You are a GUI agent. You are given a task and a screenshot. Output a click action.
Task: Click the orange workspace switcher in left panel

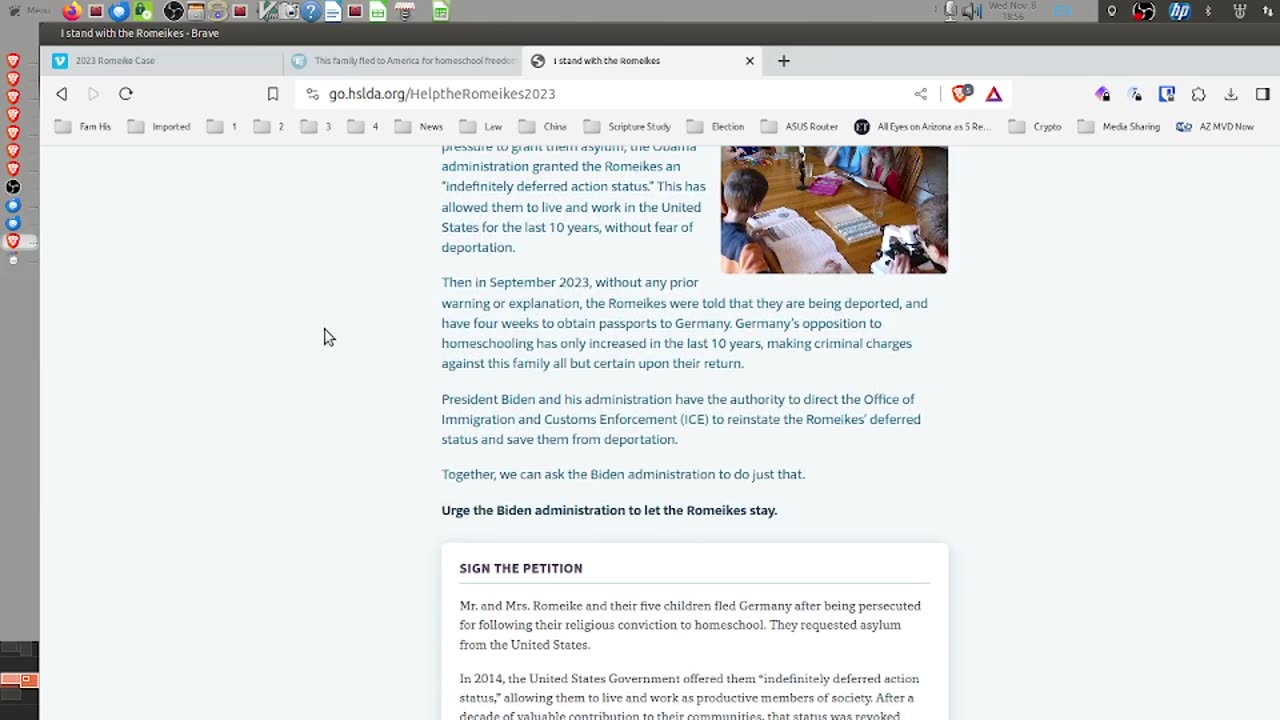[x=19, y=680]
